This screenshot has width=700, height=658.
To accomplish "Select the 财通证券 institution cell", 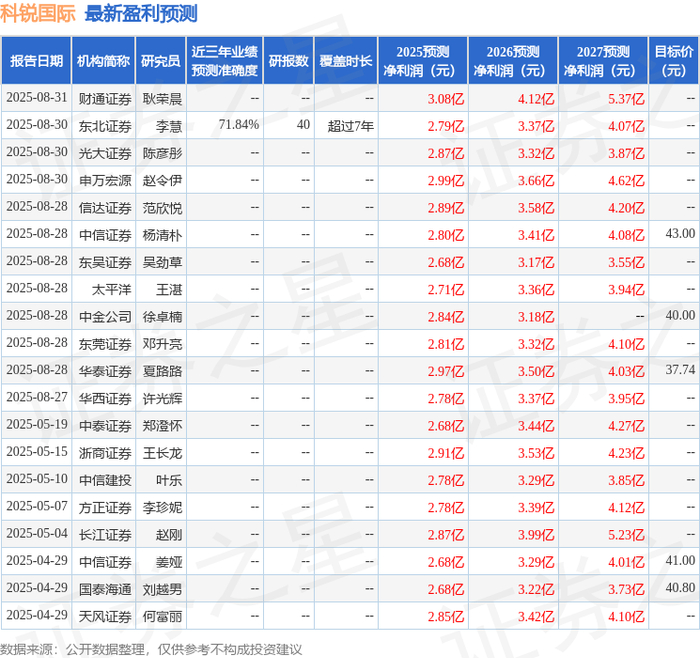I will click(105, 99).
